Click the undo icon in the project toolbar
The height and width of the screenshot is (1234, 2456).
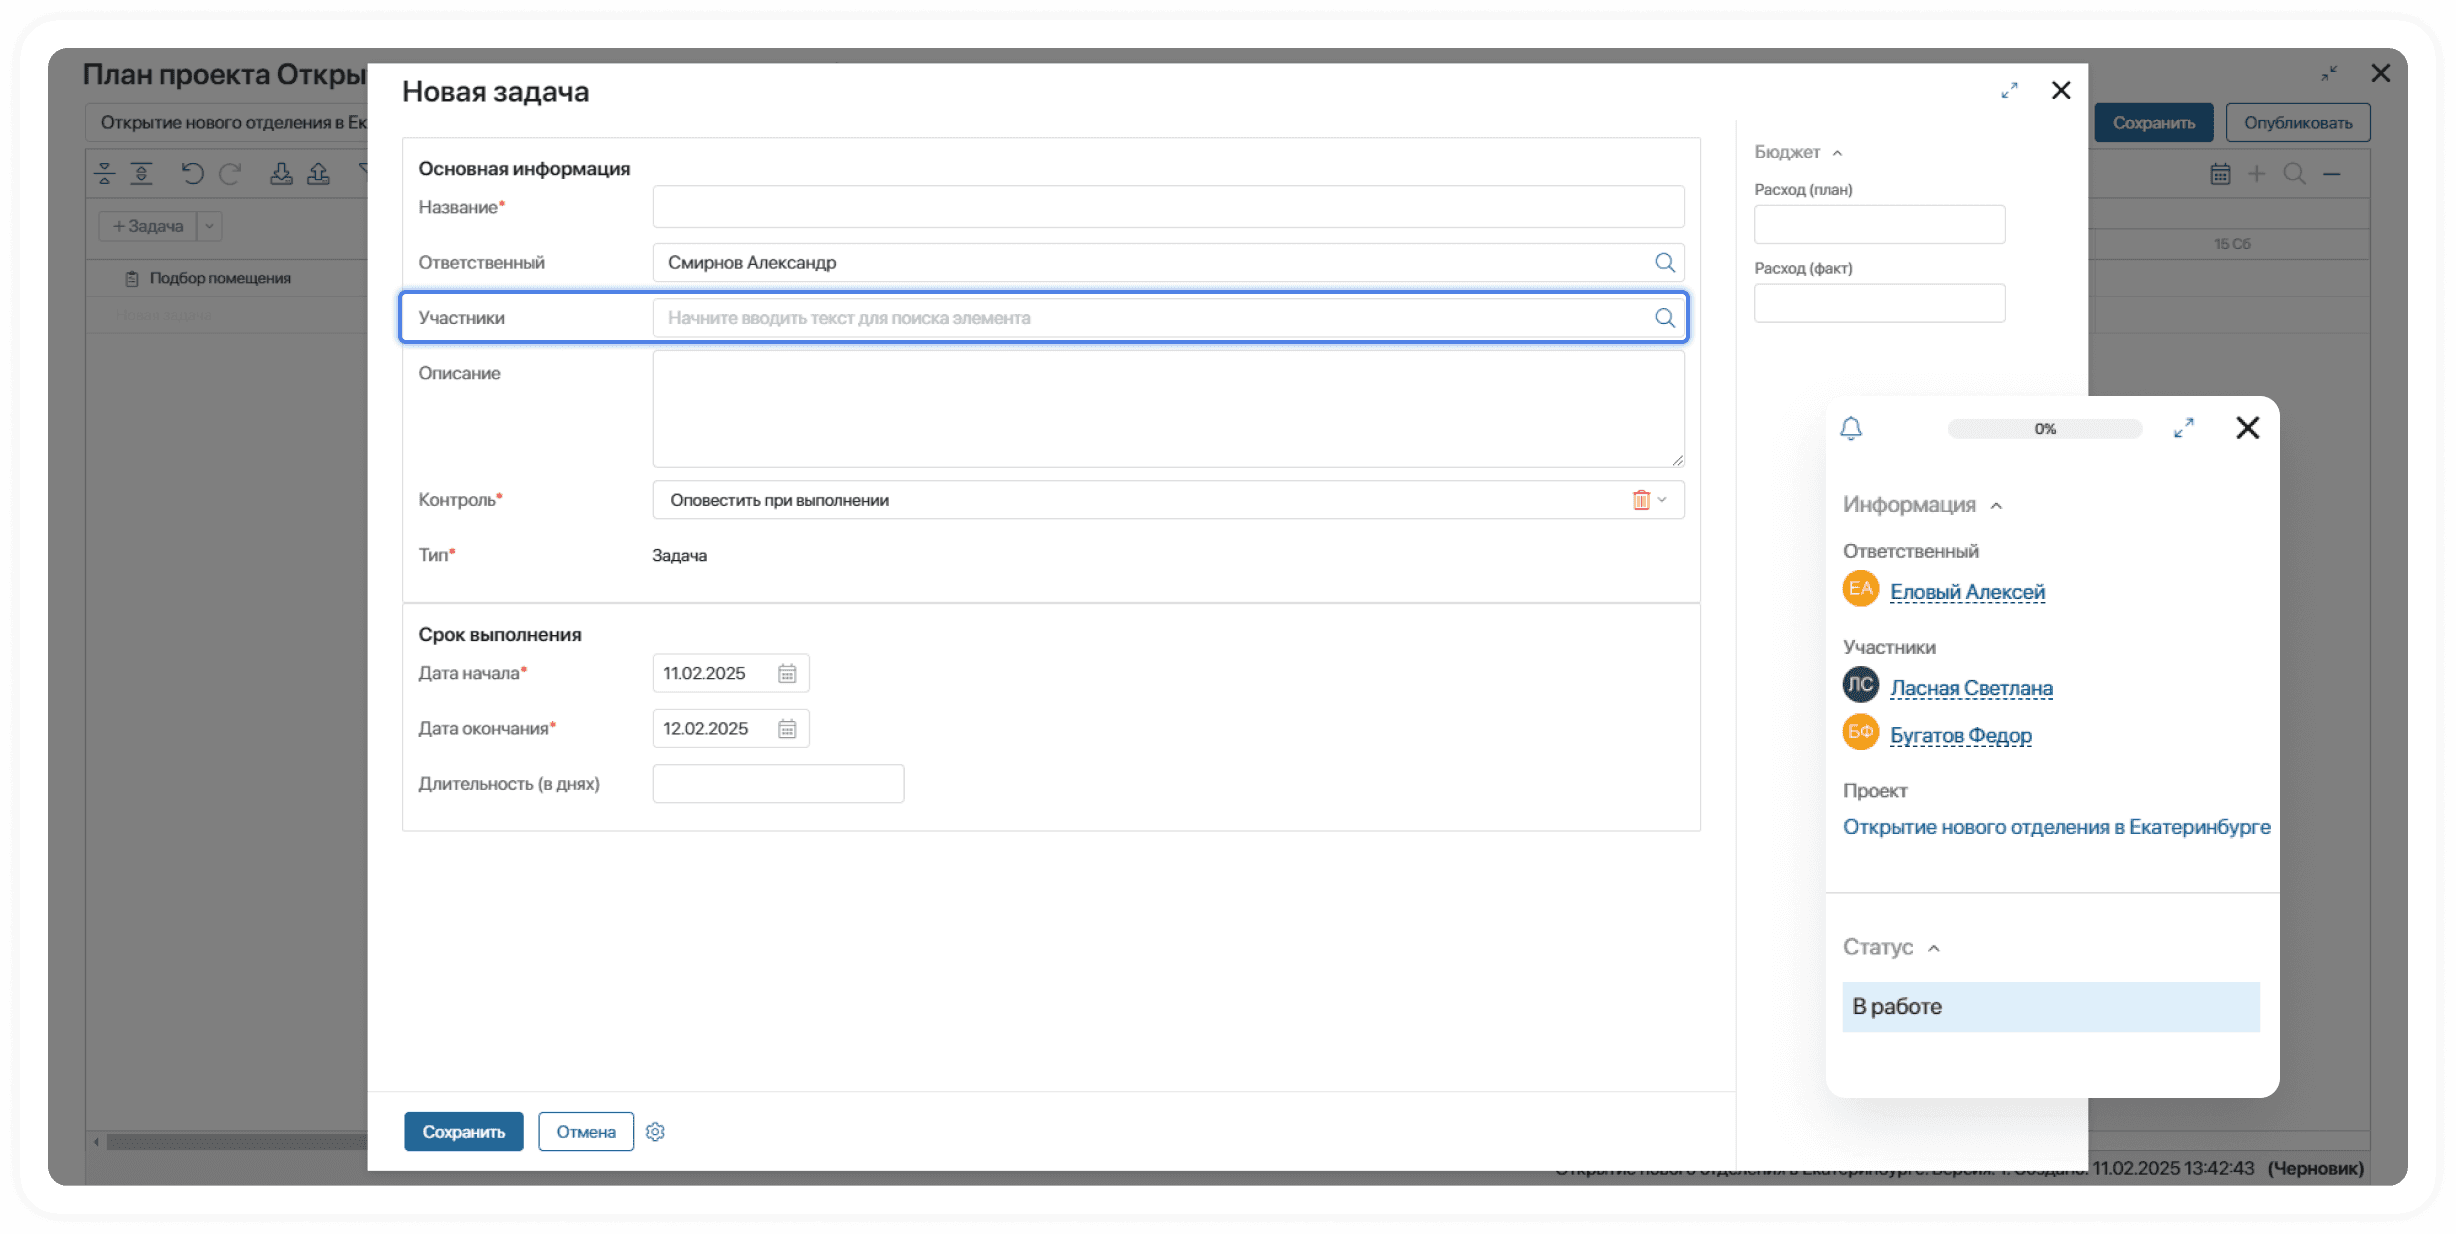pos(192,174)
